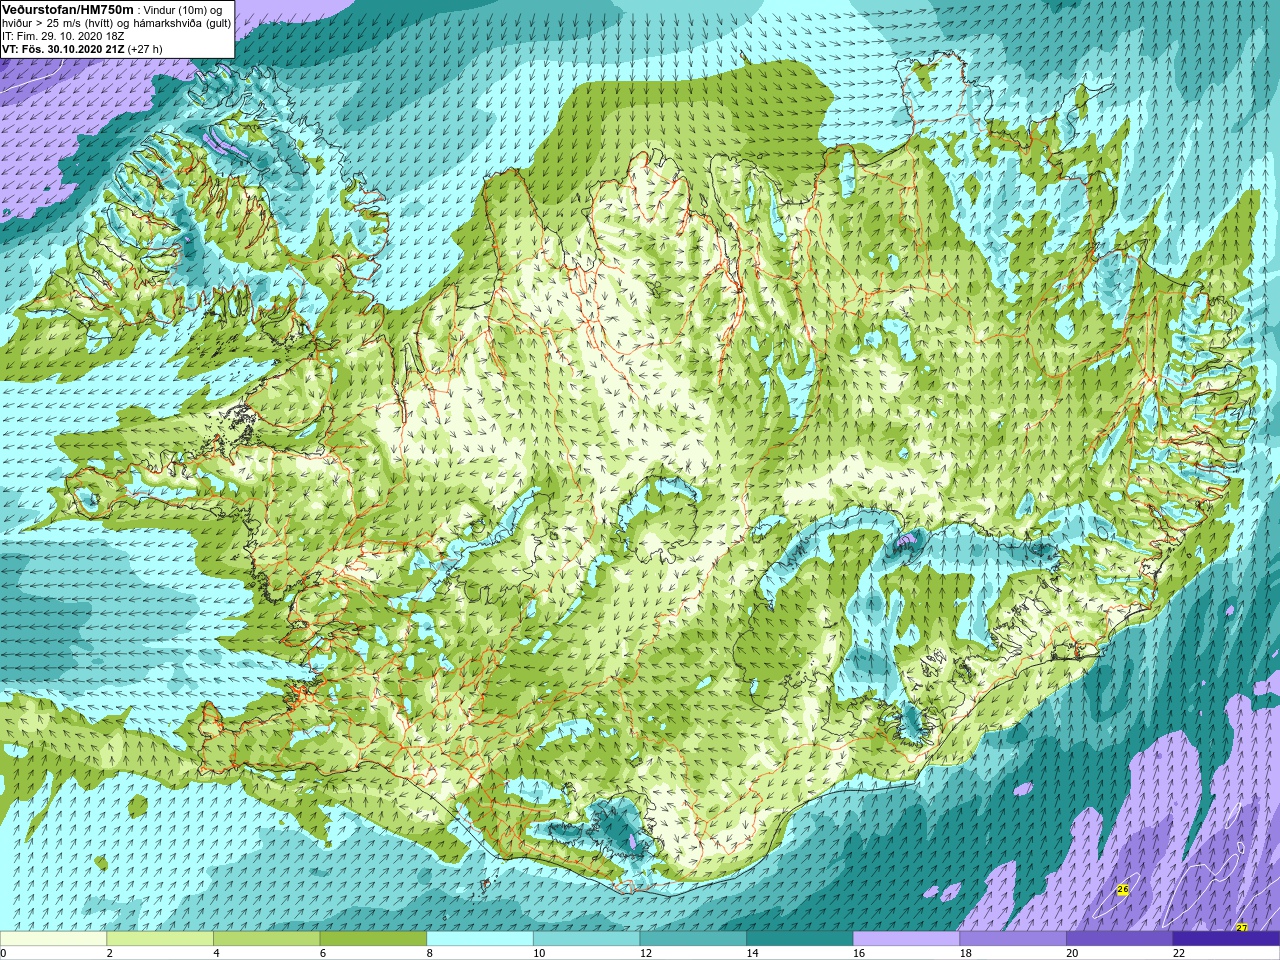Select the dark teal 14–16 m/s legend swatch
The width and height of the screenshot is (1280, 960).
tap(800, 939)
